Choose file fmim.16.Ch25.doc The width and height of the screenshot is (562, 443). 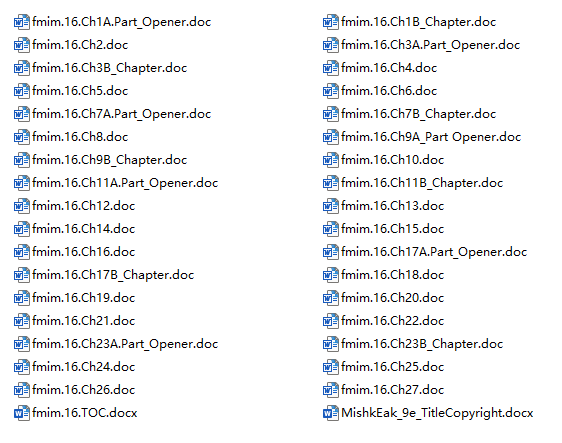pos(392,367)
